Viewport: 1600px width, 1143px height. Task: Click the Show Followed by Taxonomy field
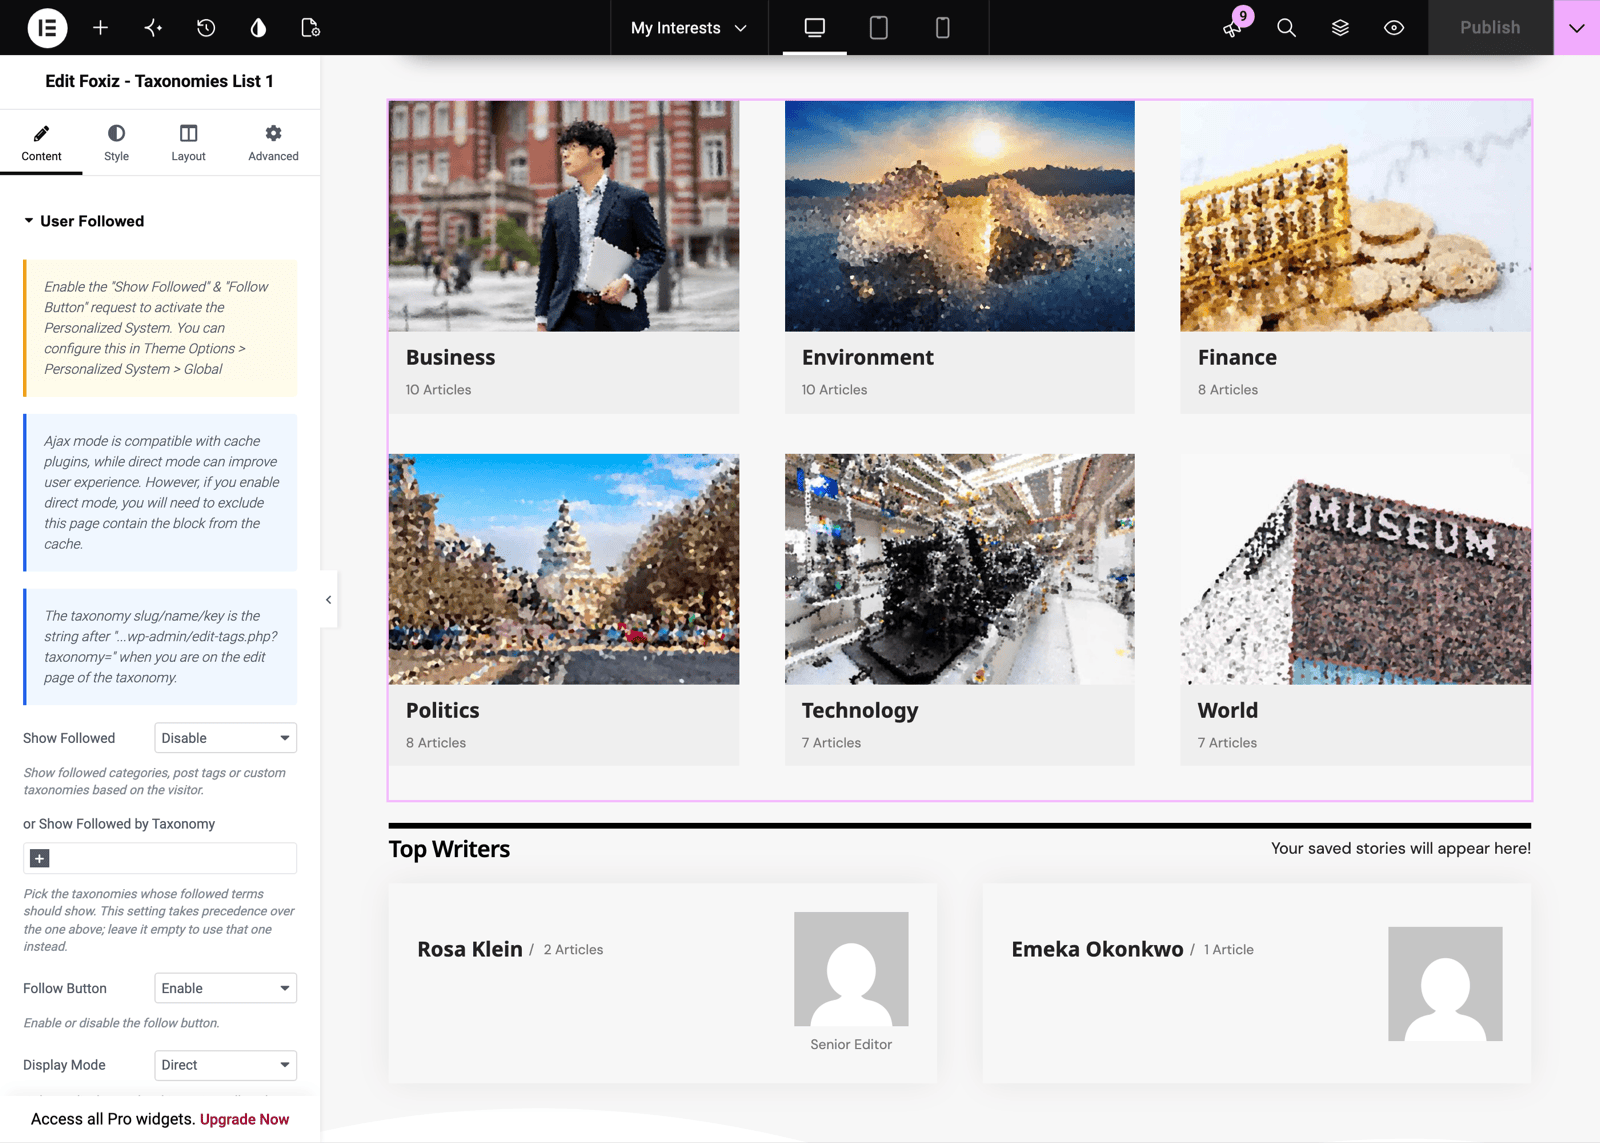pos(160,858)
